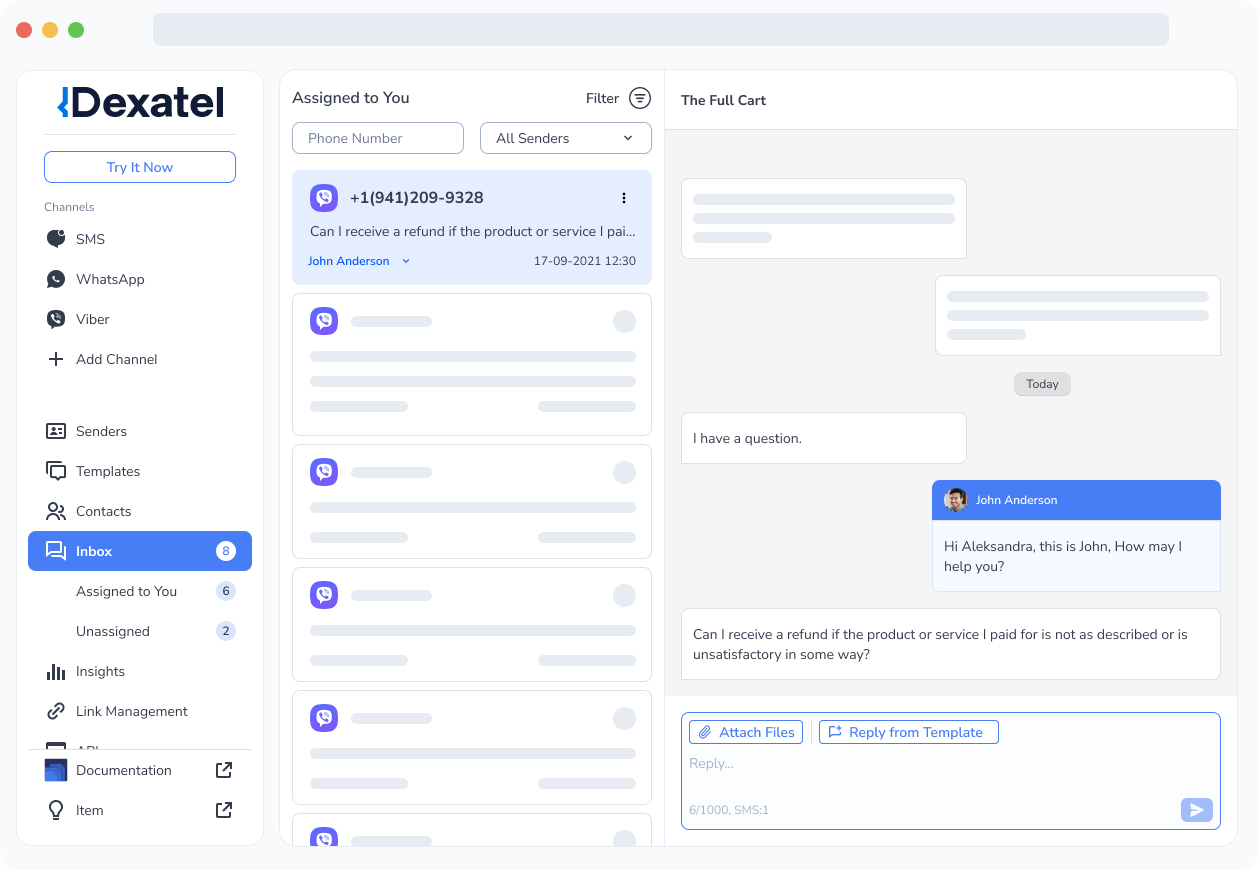Open the All Senders dropdown

pyautogui.click(x=565, y=137)
